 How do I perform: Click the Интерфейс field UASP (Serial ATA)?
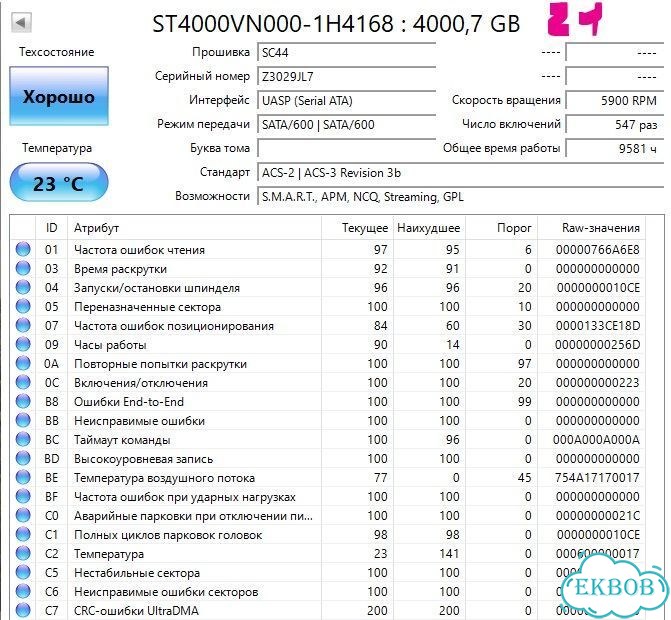346,101
